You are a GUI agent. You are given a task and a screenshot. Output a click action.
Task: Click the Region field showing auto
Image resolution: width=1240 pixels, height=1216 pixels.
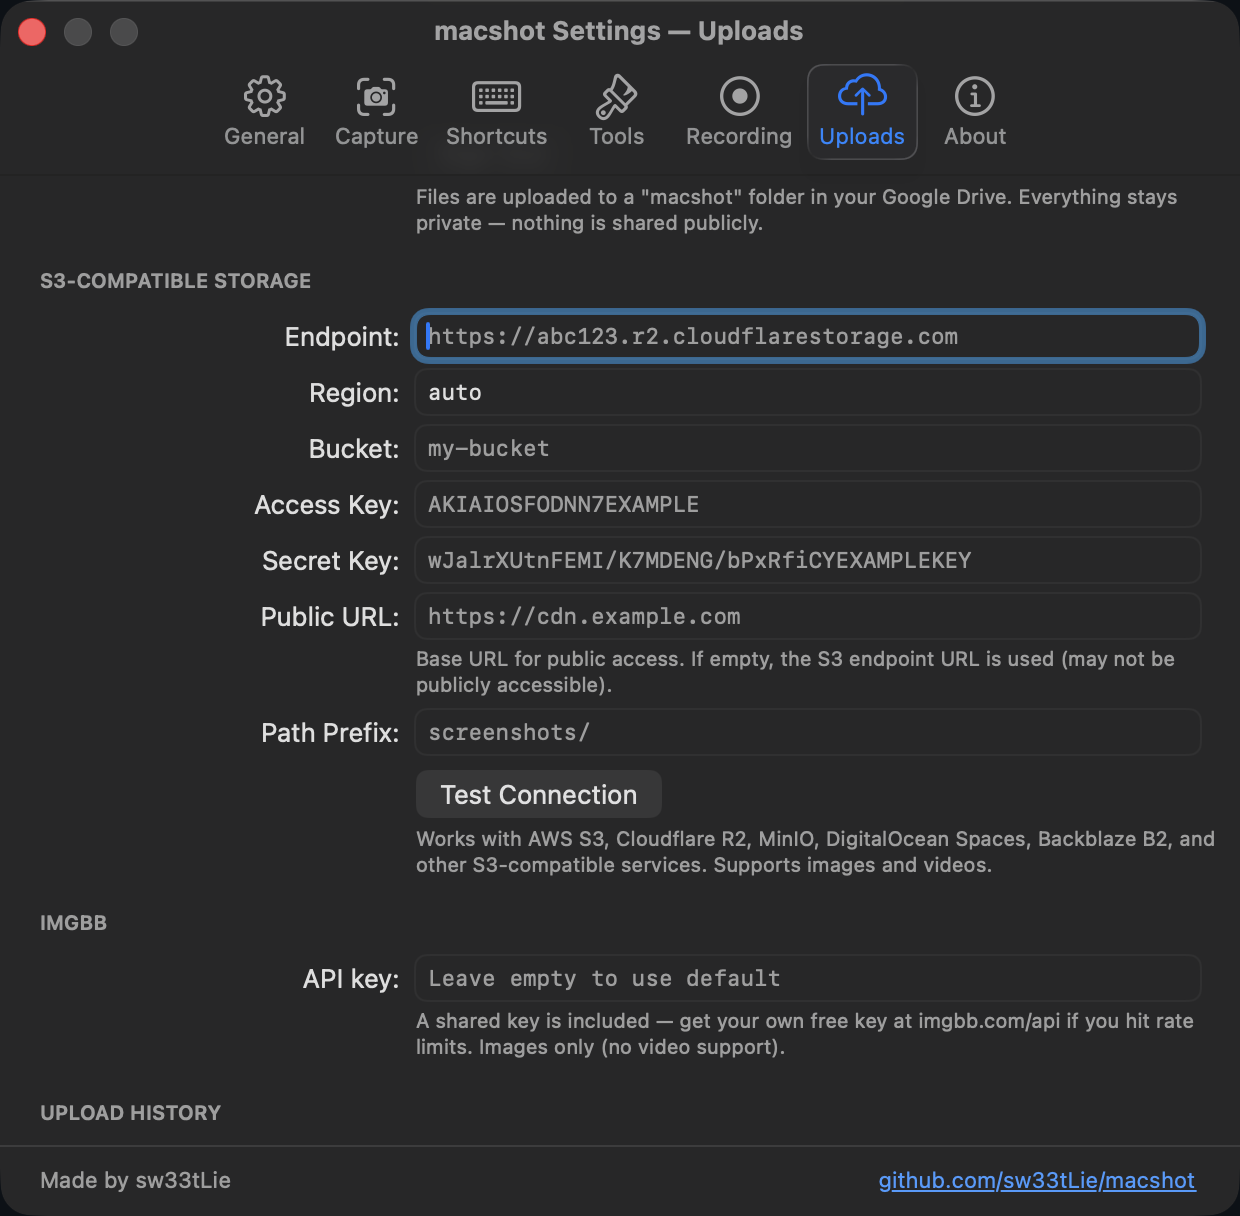coord(808,393)
